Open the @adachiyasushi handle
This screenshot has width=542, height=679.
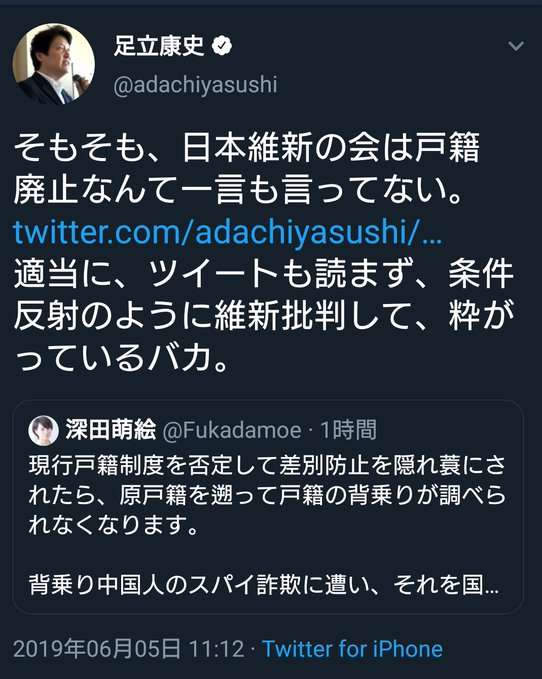coord(195,84)
